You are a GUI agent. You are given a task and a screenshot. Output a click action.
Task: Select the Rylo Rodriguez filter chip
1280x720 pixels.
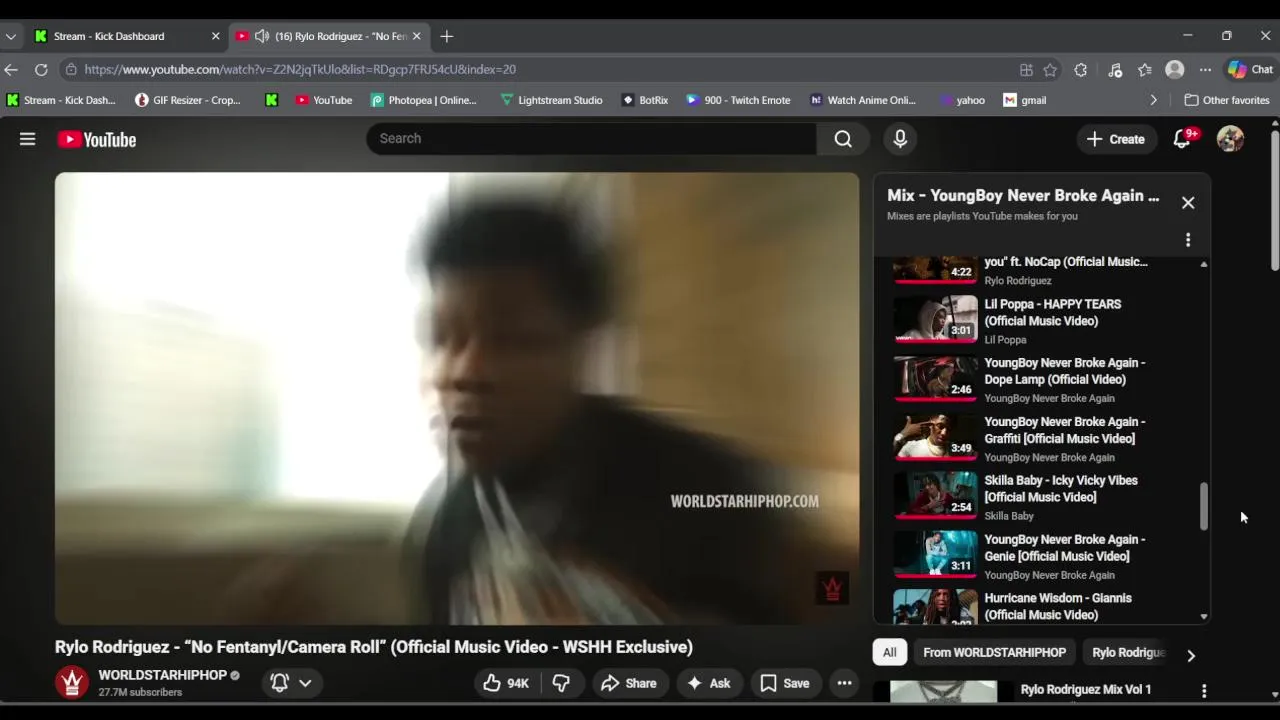point(1126,652)
